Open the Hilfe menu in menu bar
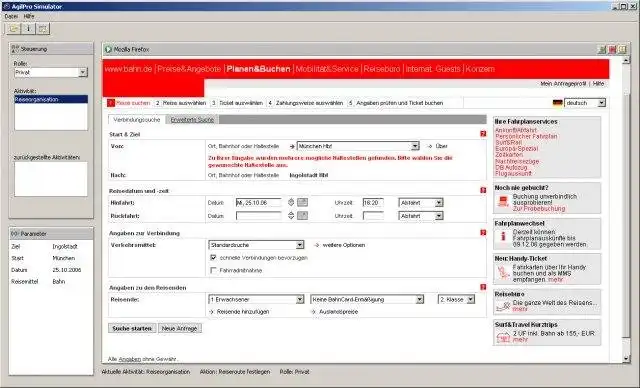This screenshot has width=640, height=388. click(x=29, y=16)
